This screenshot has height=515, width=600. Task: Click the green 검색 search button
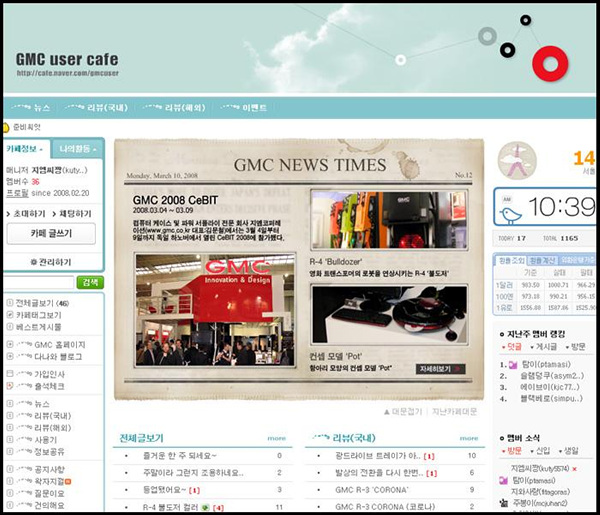(90, 282)
